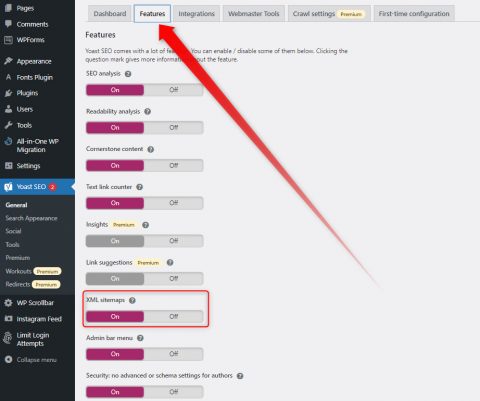Open the Plugins menu in sidebar
The height and width of the screenshot is (401, 480).
pyautogui.click(x=27, y=93)
